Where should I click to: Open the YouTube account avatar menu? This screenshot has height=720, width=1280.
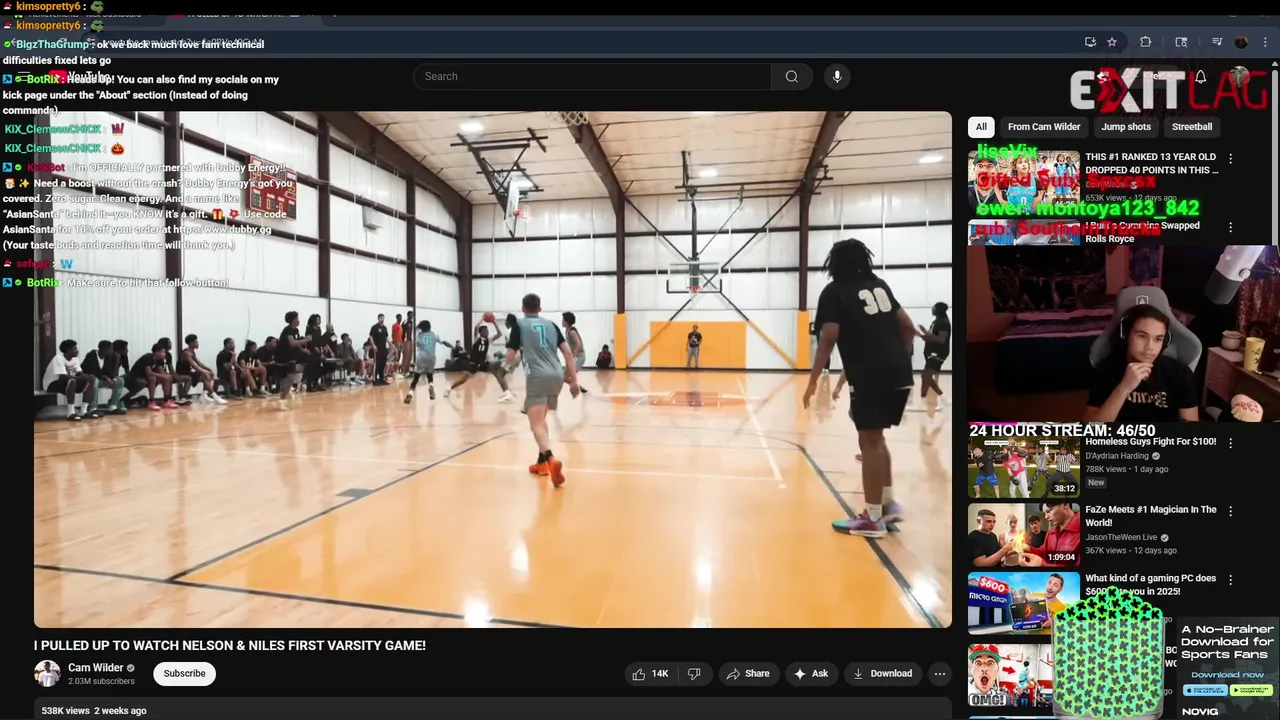1240,77
